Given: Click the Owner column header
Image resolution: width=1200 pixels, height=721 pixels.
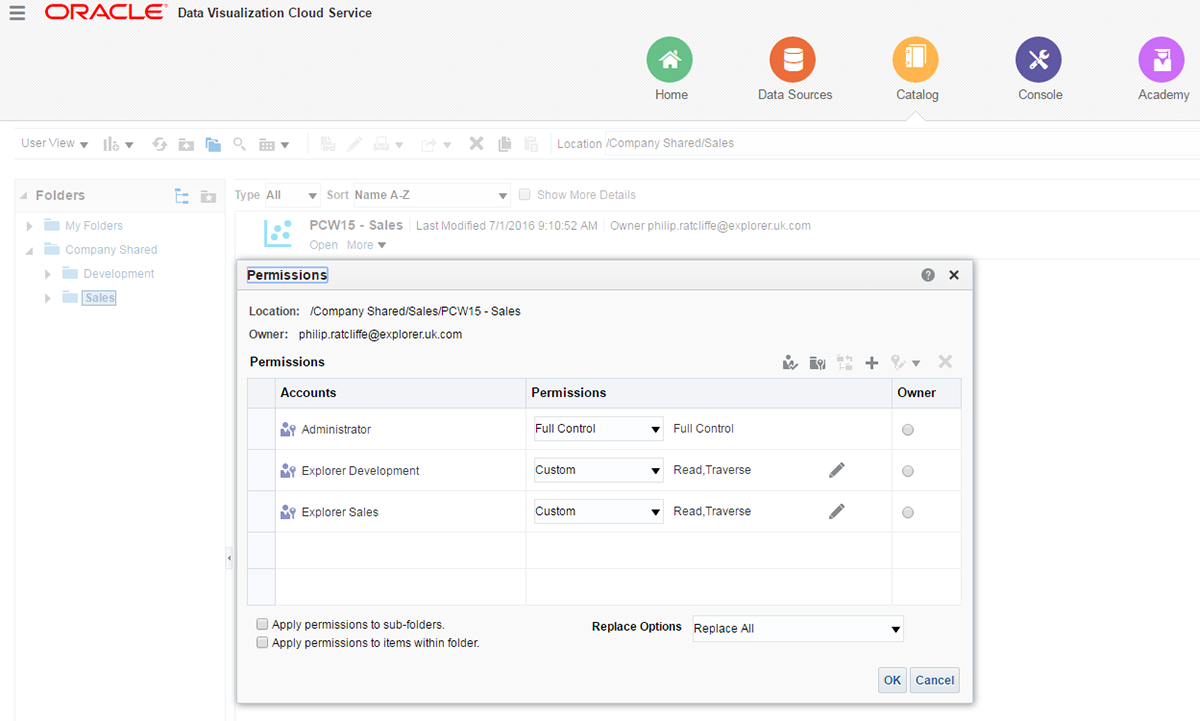Looking at the screenshot, I should [x=926, y=393].
